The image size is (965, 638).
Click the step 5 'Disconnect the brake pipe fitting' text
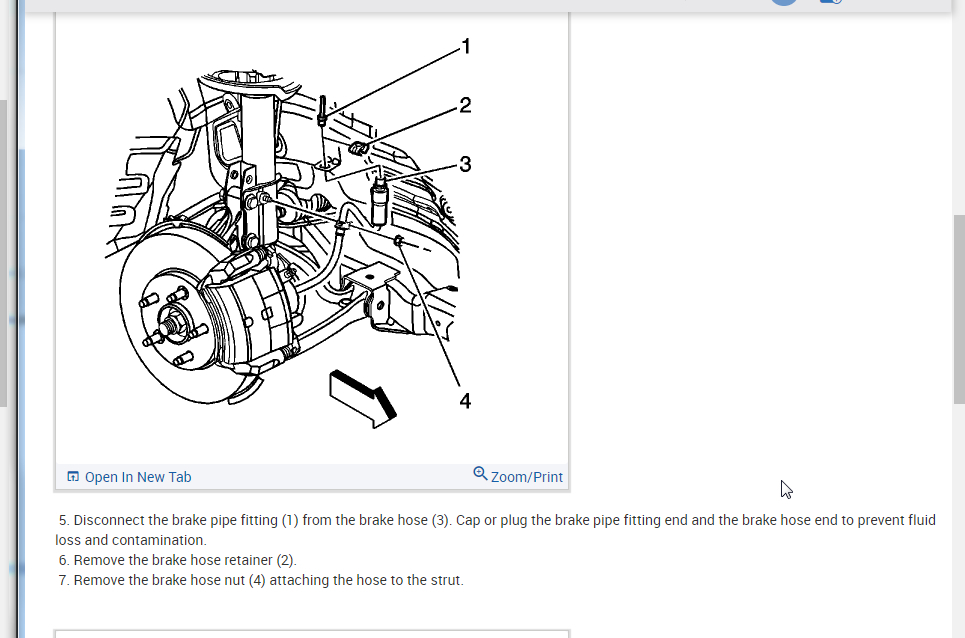[495, 530]
